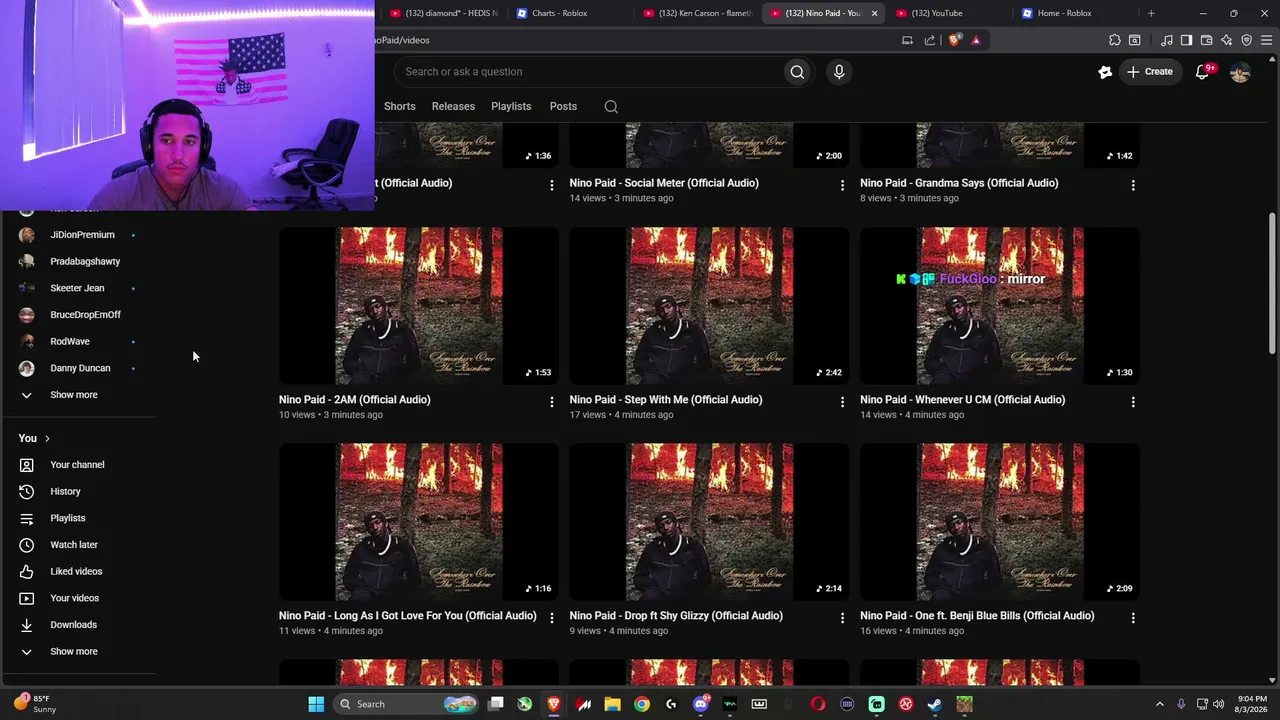Open Discord from the Windows taskbar
The height and width of the screenshot is (720, 1280).
point(701,704)
